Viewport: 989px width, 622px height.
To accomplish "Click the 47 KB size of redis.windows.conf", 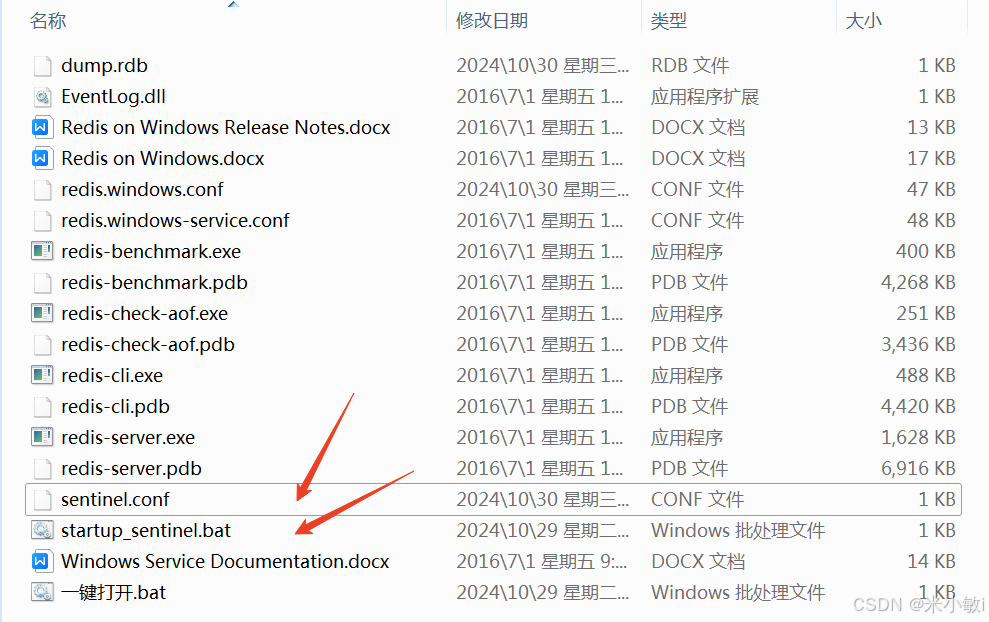I will coord(932,189).
